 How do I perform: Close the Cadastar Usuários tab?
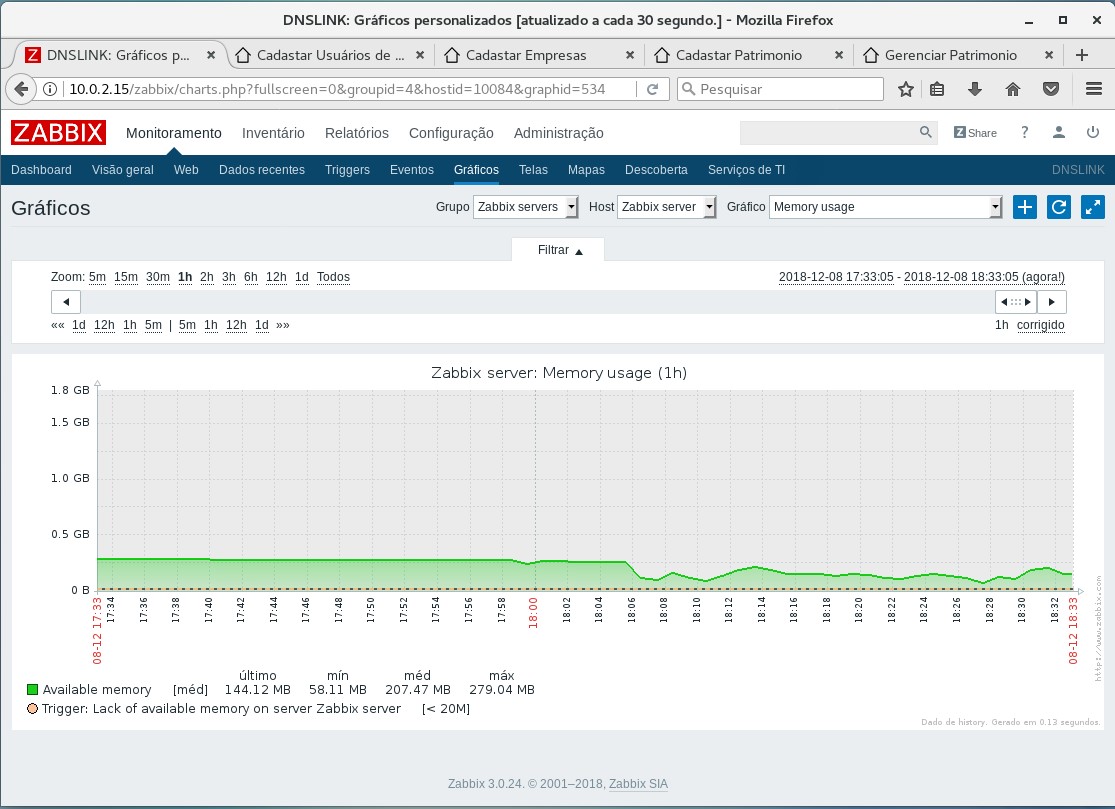pyautogui.click(x=420, y=55)
